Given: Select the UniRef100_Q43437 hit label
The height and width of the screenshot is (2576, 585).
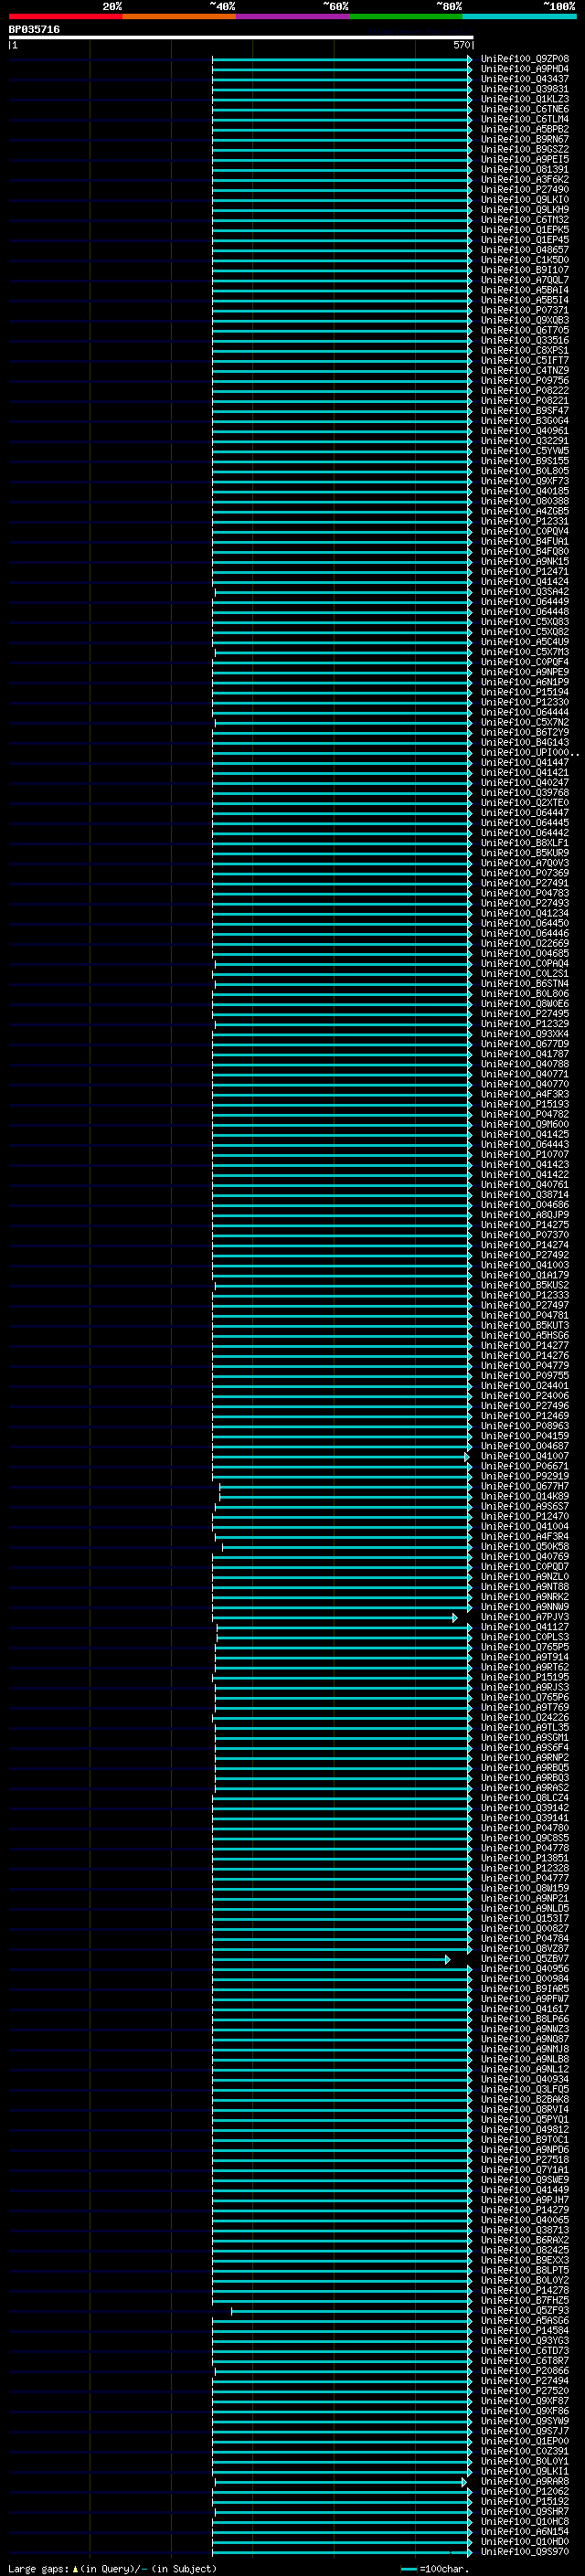Looking at the screenshot, I should 525,79.
